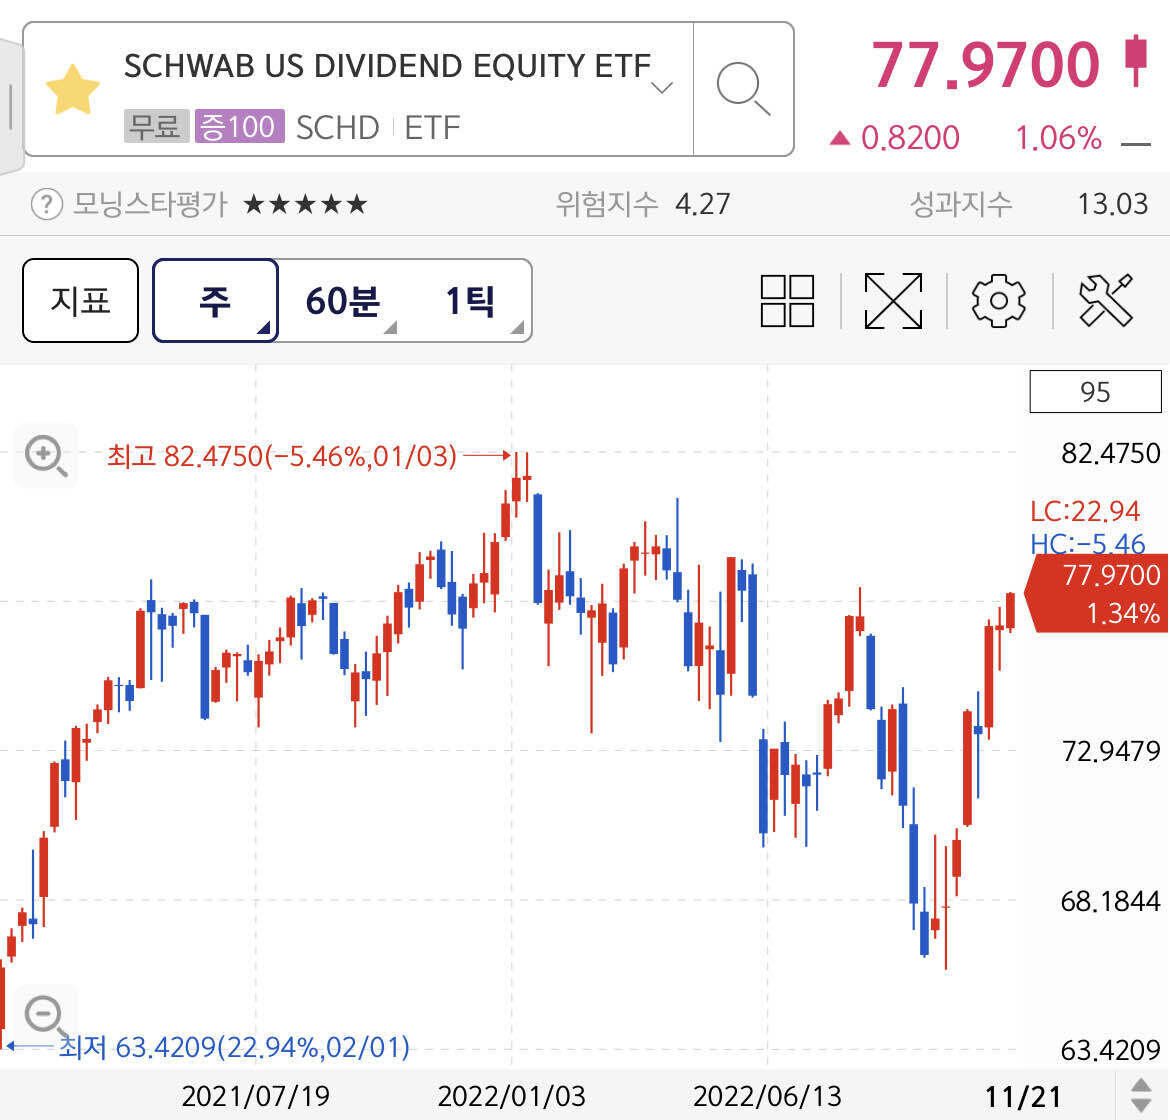Click the up/down stepper arrows at bottom right
This screenshot has width=1170, height=1120.
(x=1140, y=1093)
